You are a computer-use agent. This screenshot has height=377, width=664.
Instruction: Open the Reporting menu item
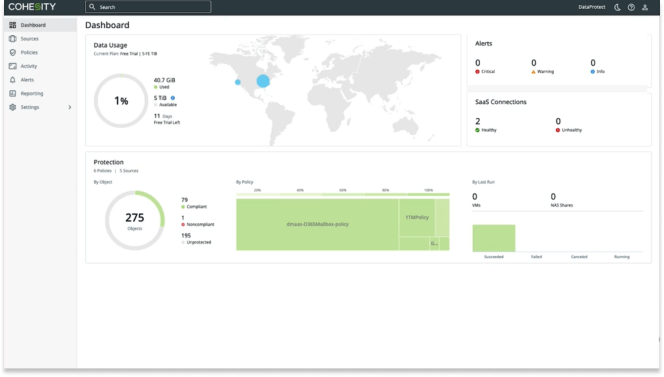[x=40, y=93]
